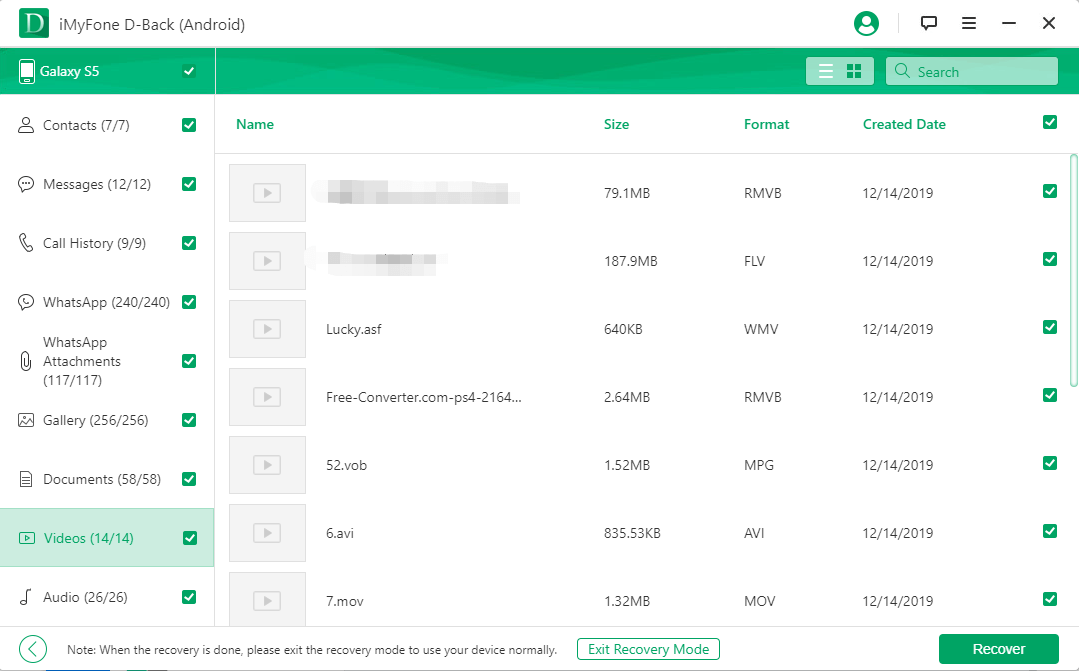Screen dimensions: 1079x671
Task: Sort by the Created Date column header
Action: point(904,125)
